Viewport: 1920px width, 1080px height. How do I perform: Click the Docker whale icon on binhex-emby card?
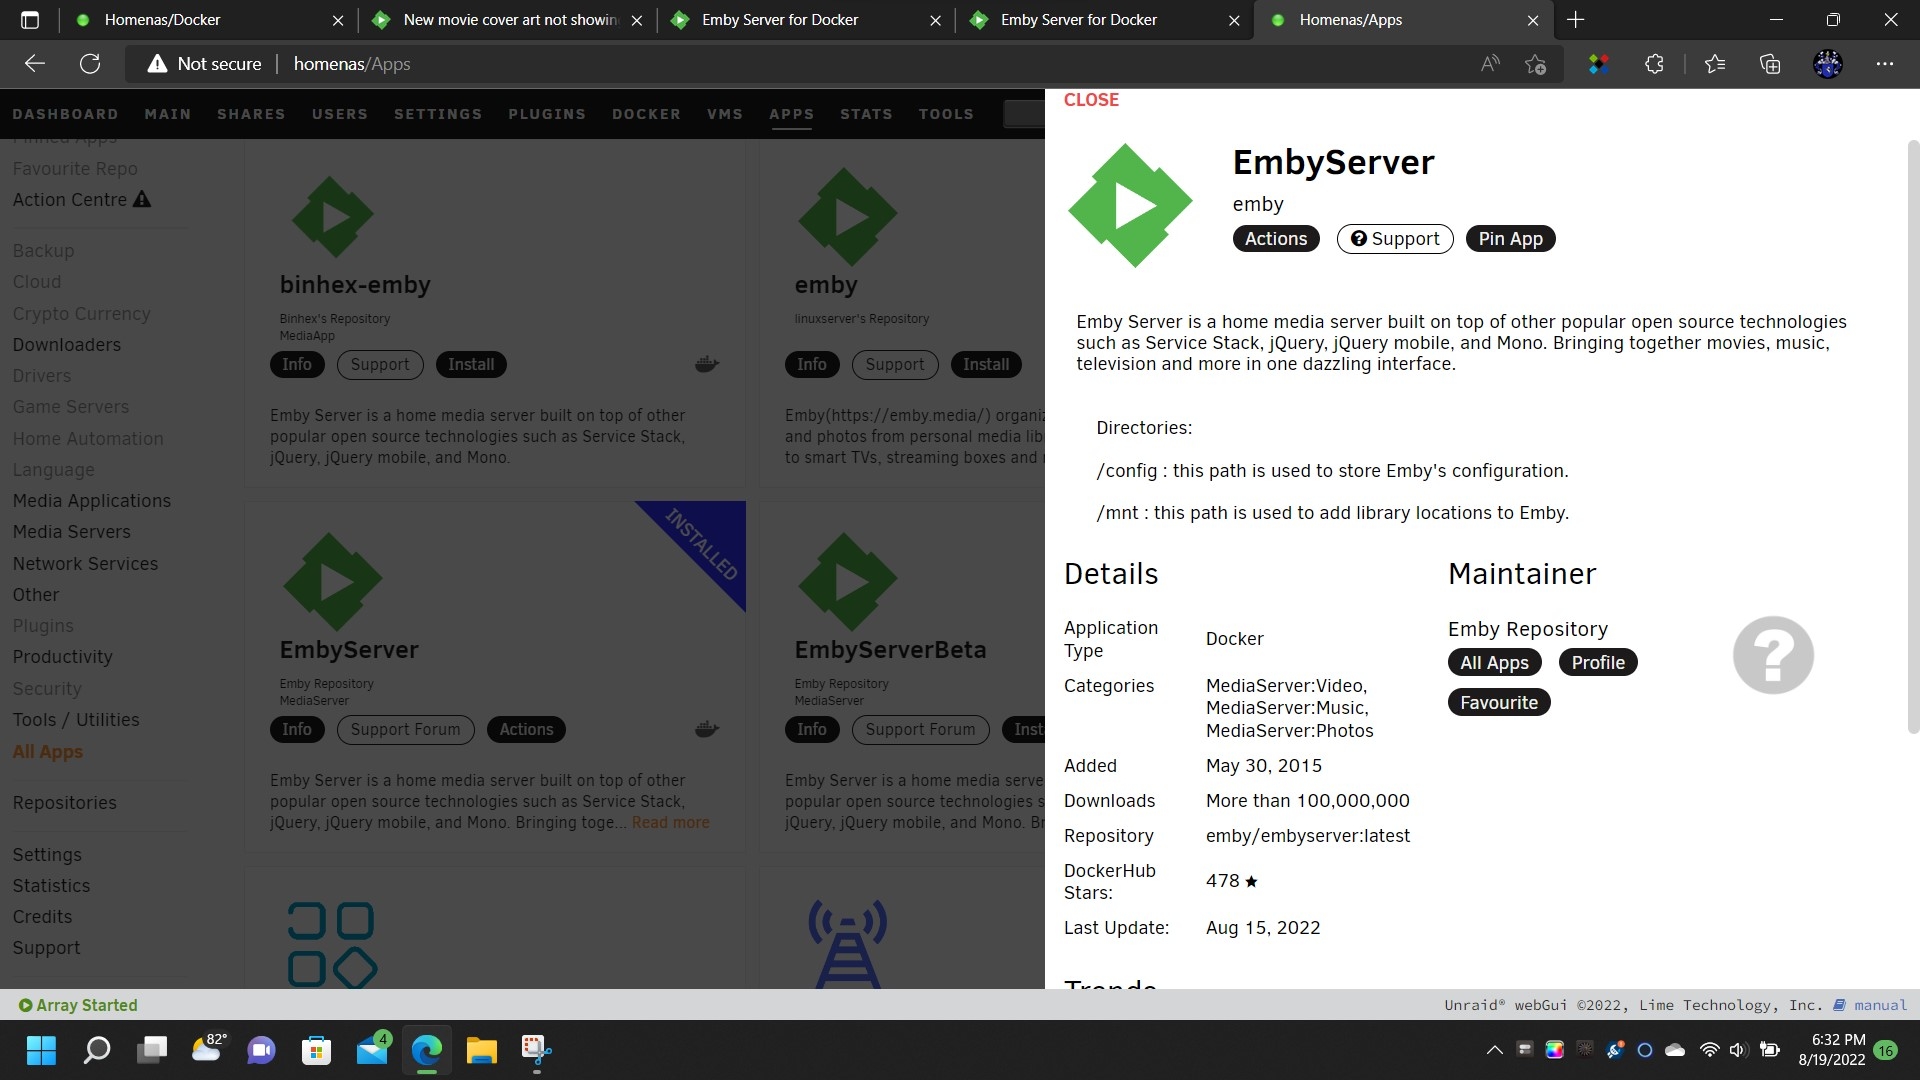(x=706, y=364)
